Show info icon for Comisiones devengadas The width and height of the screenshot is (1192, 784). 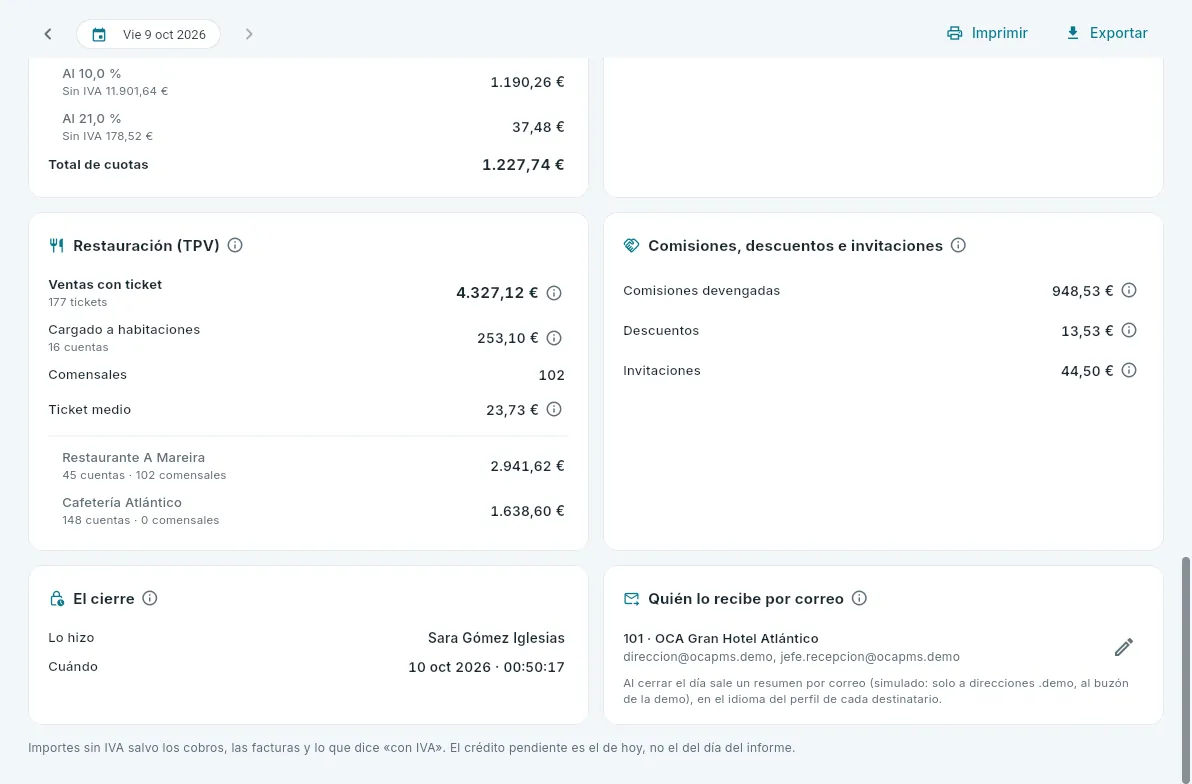coord(1129,290)
